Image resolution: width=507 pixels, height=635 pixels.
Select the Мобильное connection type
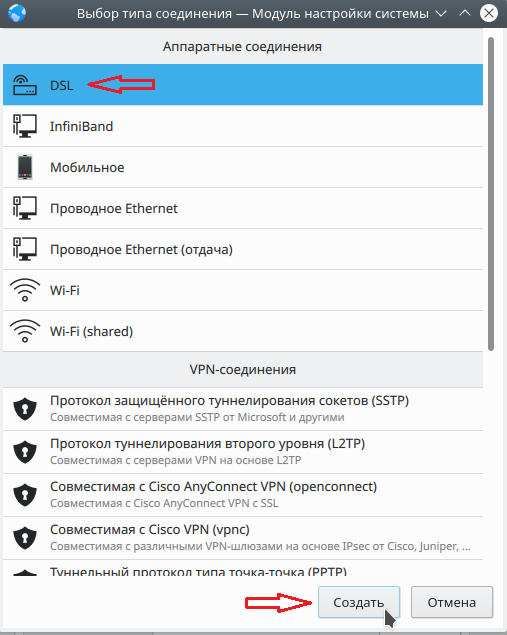243,167
